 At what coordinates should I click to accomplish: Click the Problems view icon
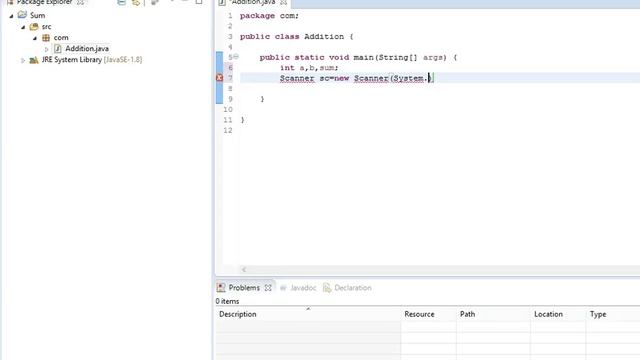tap(221, 288)
